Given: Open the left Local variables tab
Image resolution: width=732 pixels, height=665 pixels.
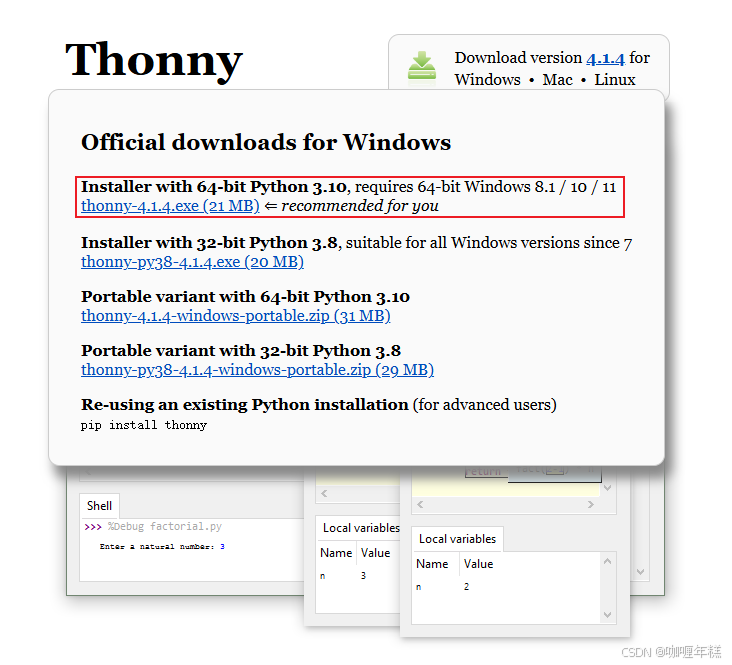Looking at the screenshot, I should [x=361, y=528].
